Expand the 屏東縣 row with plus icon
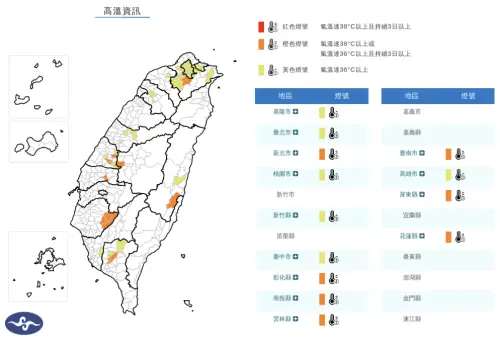Screen dimensions: 500x361 (x=422, y=194)
